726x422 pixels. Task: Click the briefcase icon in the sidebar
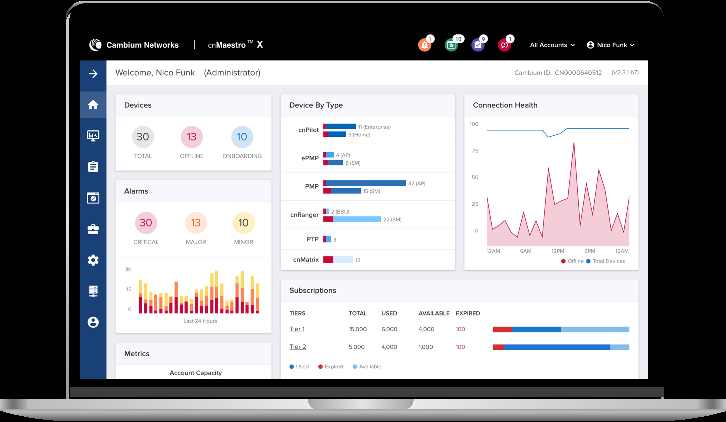click(93, 228)
